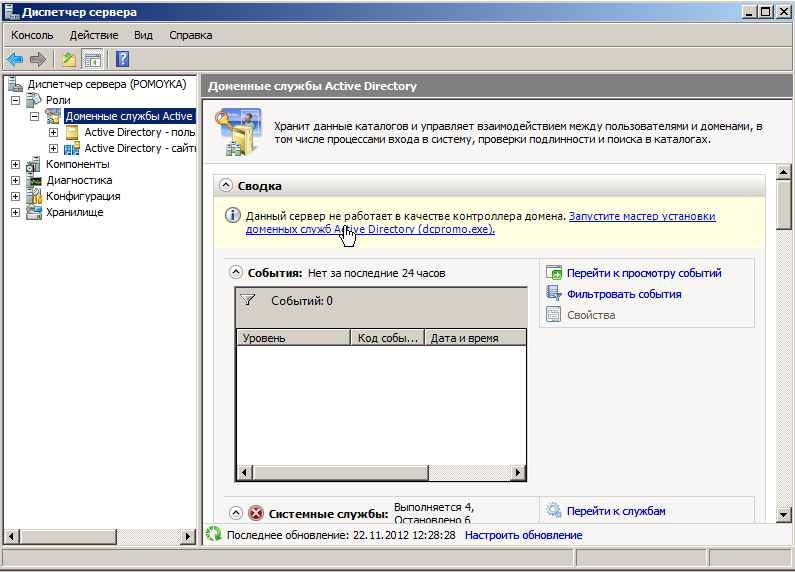Click the events table left scroll arrow

244,473
